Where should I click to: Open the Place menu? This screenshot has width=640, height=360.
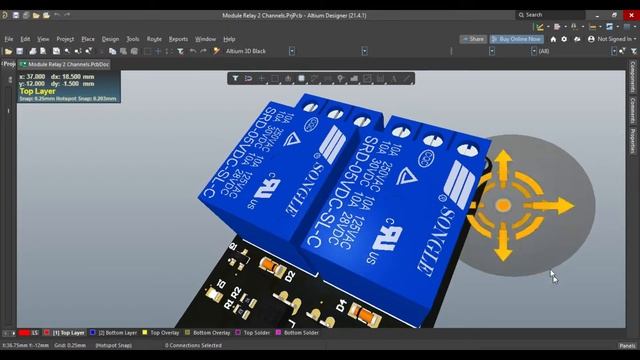88,39
